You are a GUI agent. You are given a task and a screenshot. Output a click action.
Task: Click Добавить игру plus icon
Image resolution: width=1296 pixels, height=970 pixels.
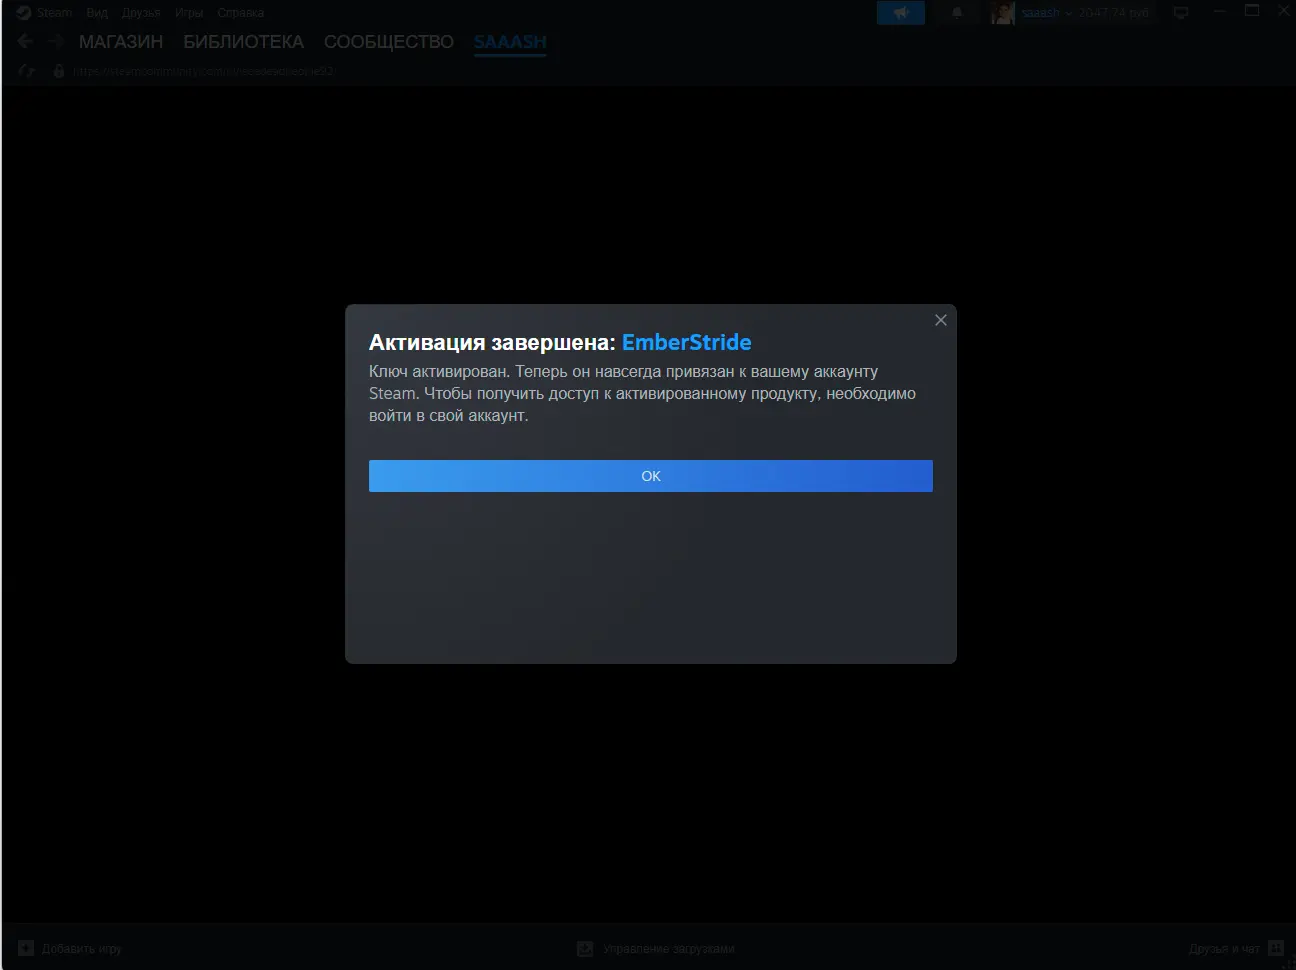(x=26, y=948)
